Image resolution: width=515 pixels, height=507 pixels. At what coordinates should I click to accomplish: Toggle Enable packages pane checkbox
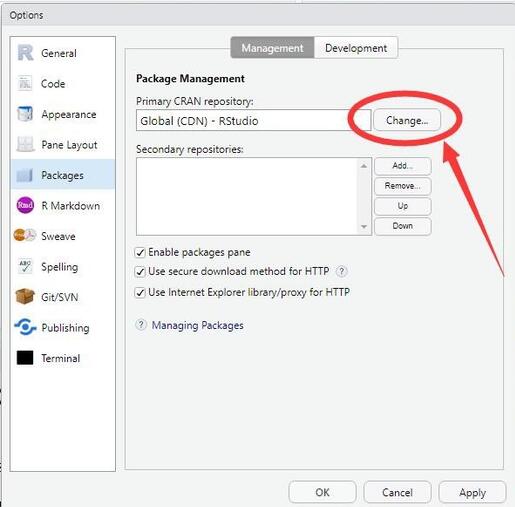[x=140, y=252]
